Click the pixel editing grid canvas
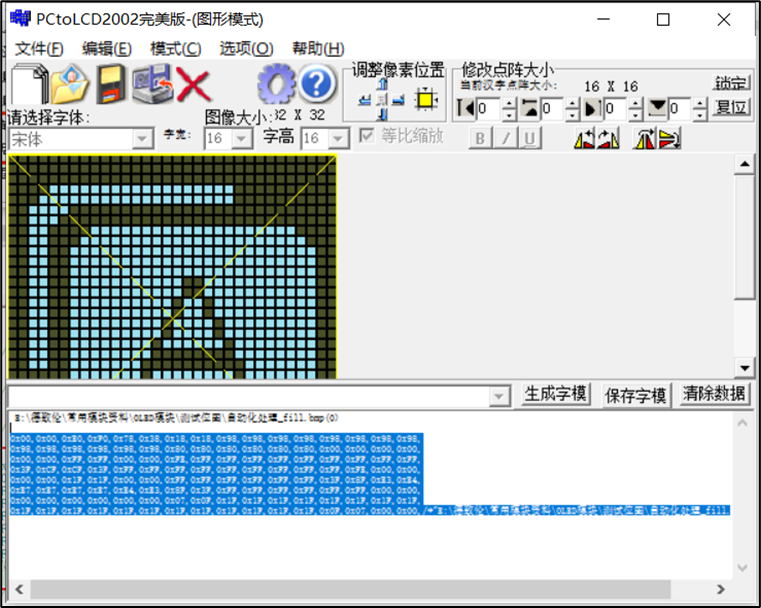The image size is (761, 608). (172, 266)
